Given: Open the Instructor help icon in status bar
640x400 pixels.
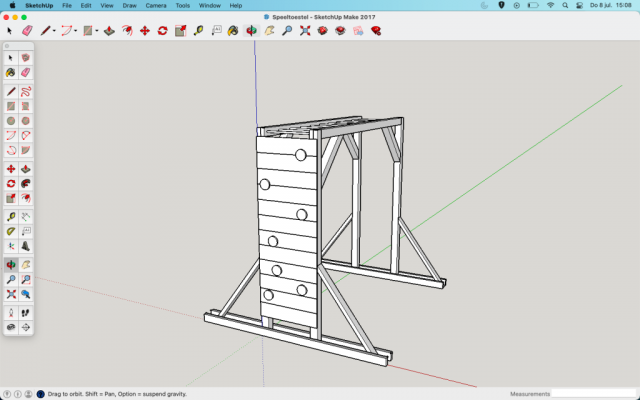Looking at the screenshot, I should click(40, 394).
